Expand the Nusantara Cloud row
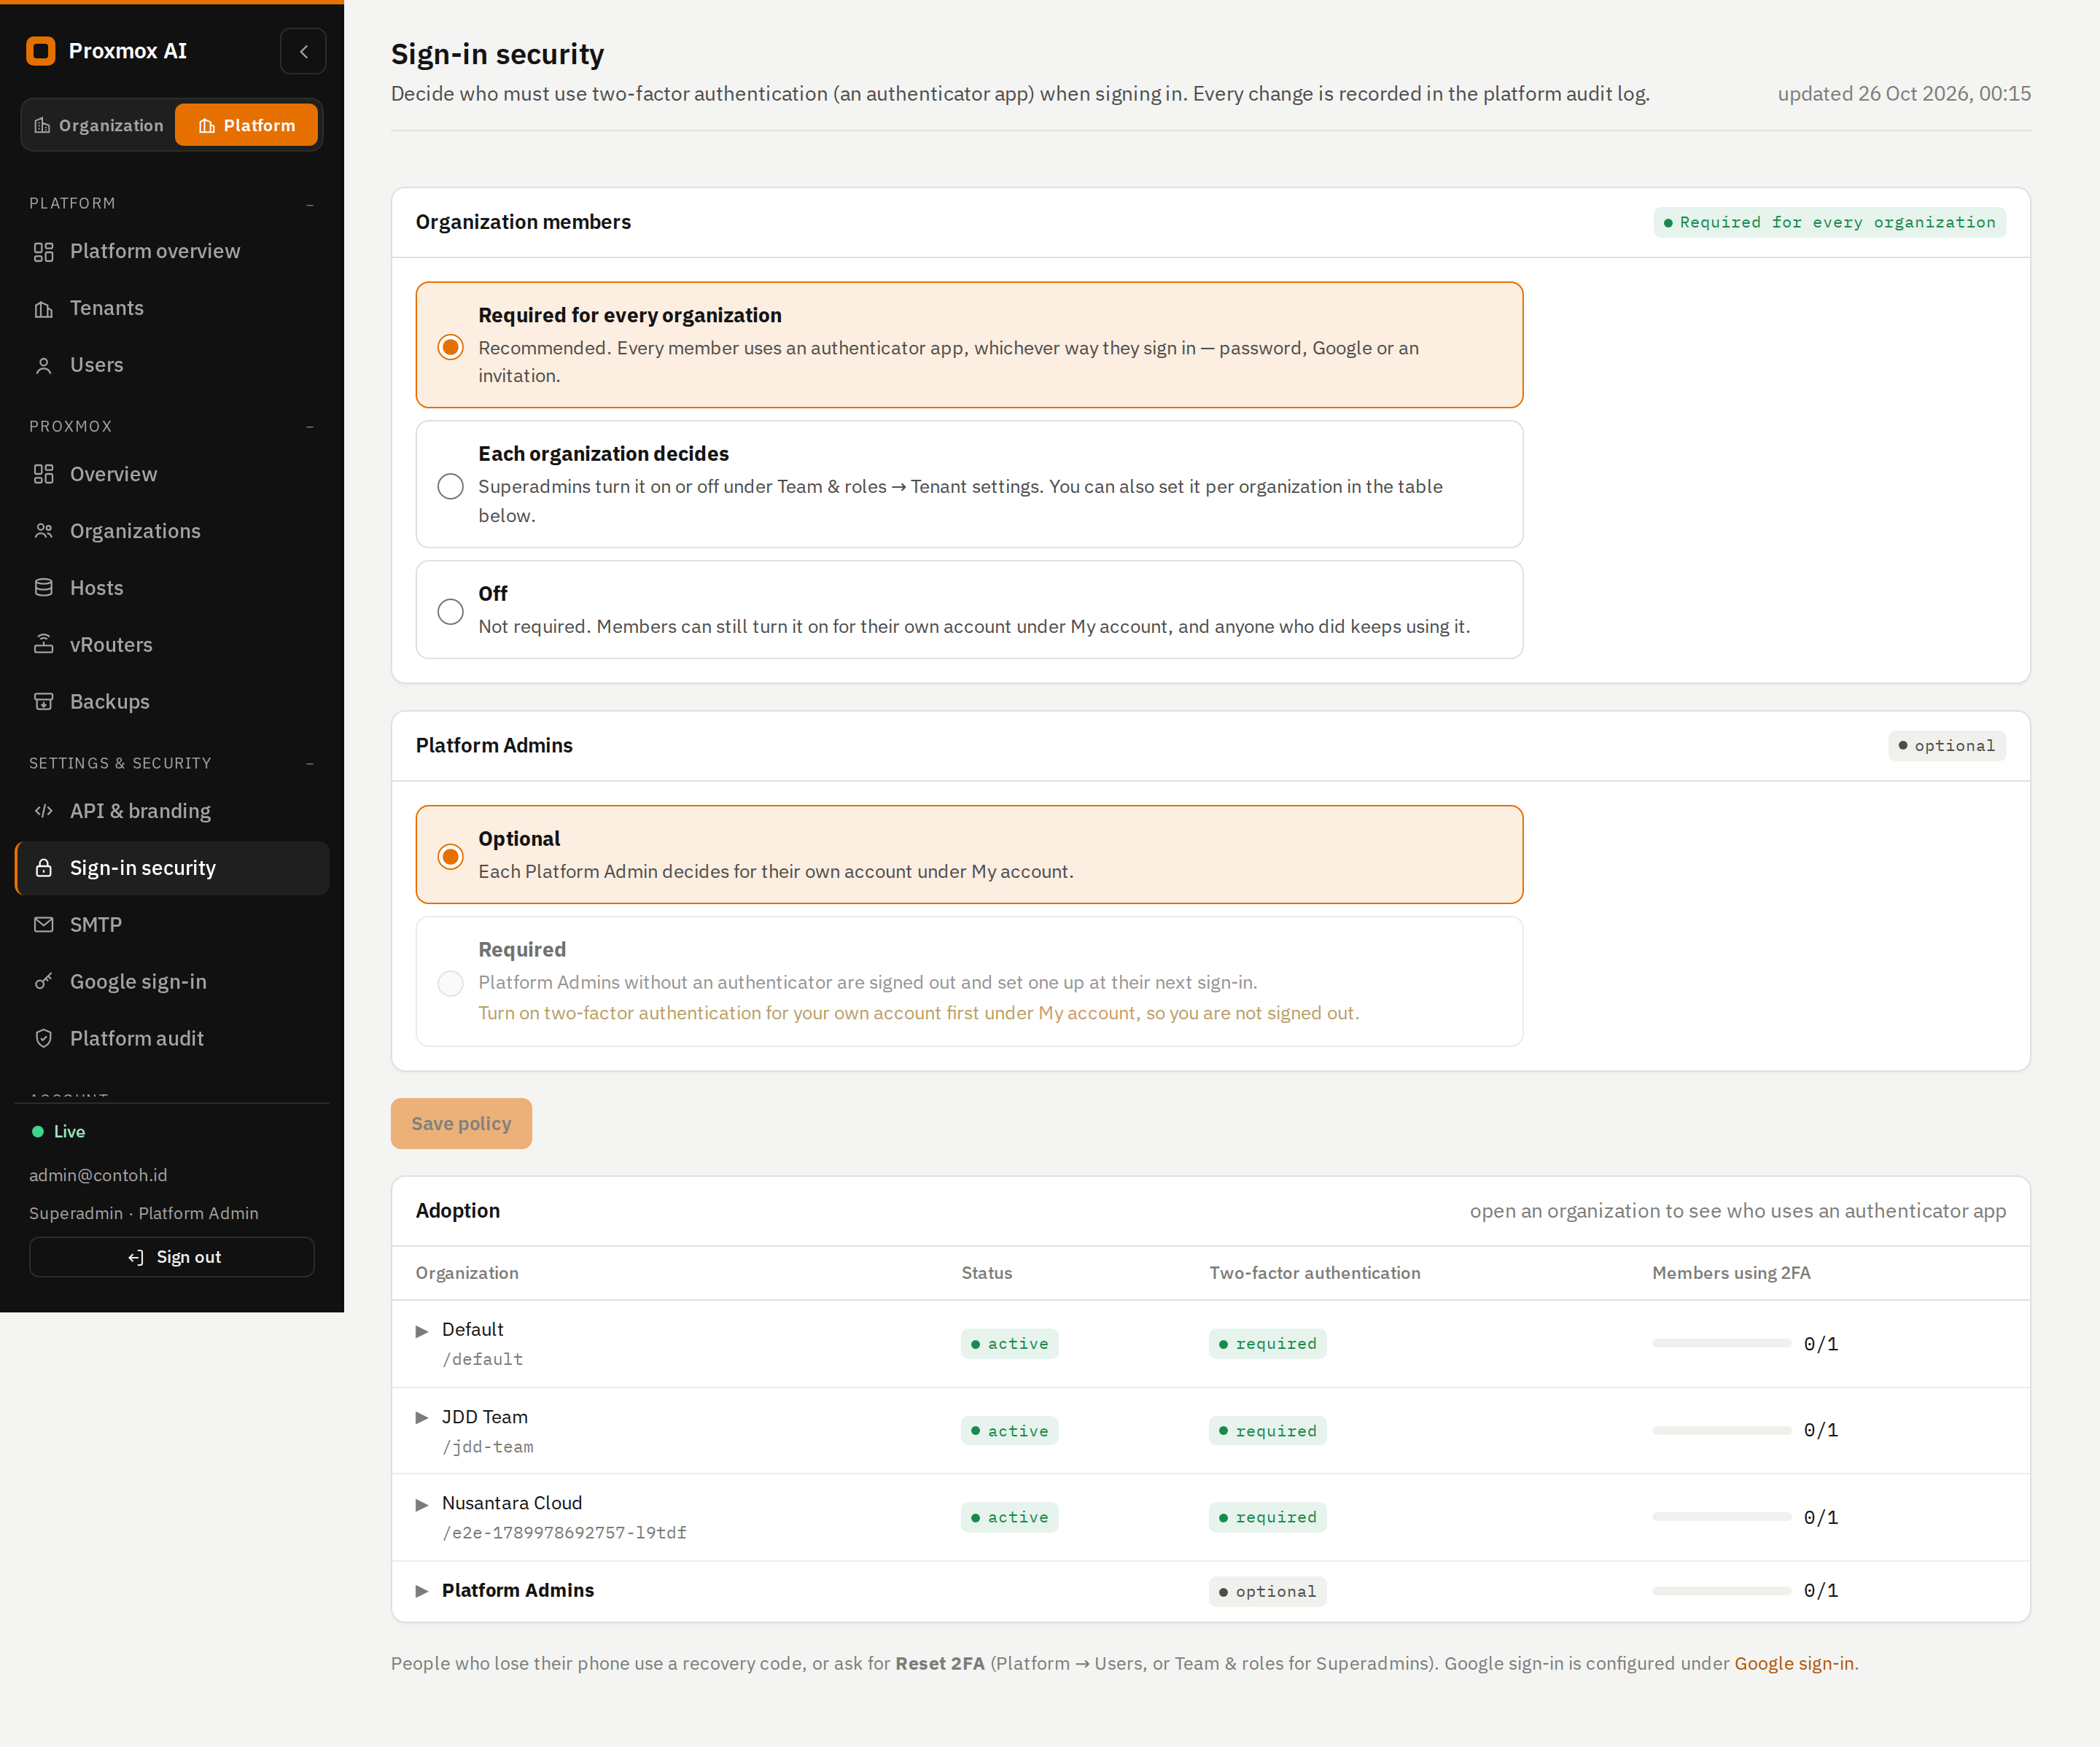 click(x=422, y=1505)
